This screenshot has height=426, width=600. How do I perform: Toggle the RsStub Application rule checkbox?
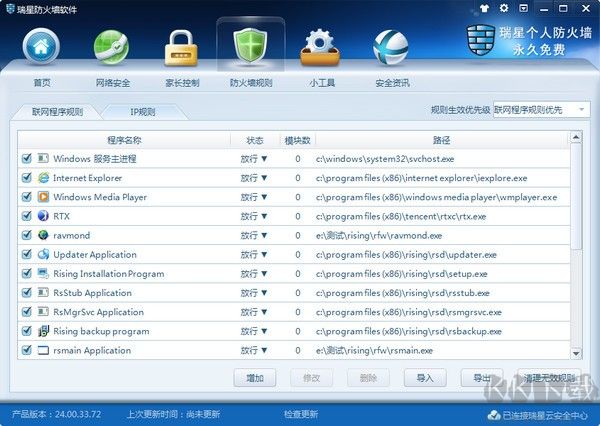[26, 292]
